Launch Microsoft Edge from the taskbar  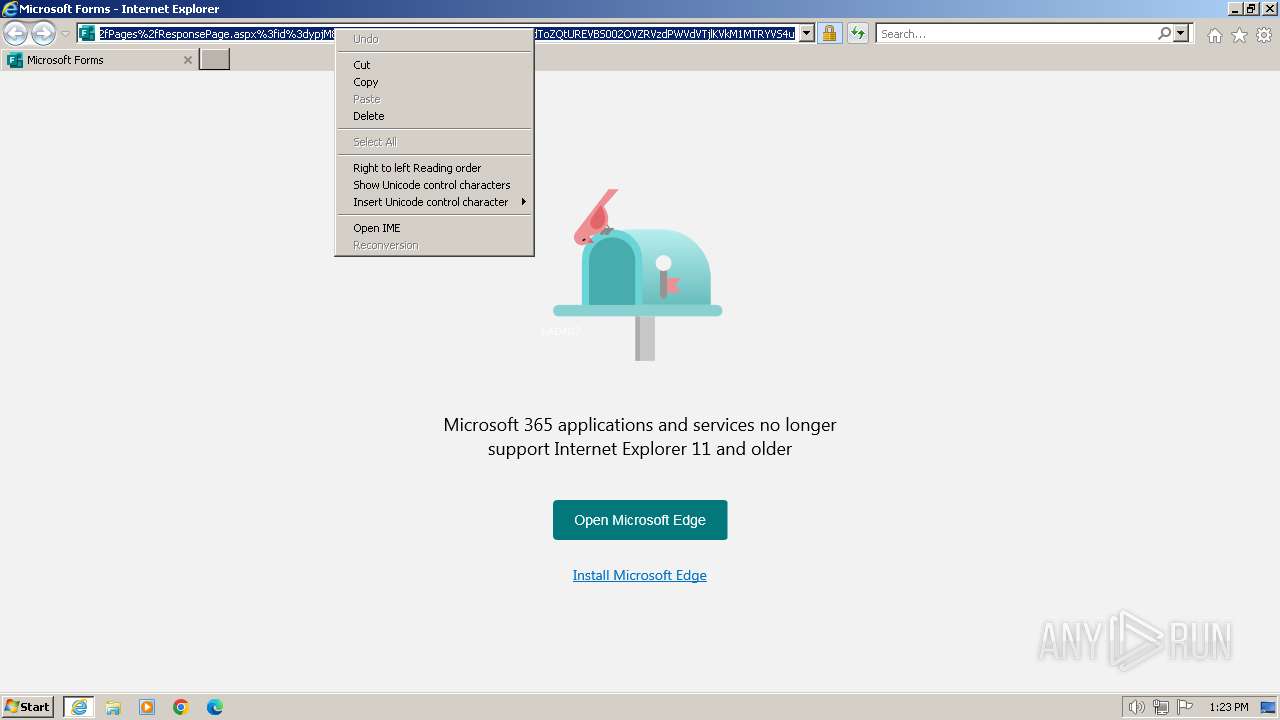(215, 707)
